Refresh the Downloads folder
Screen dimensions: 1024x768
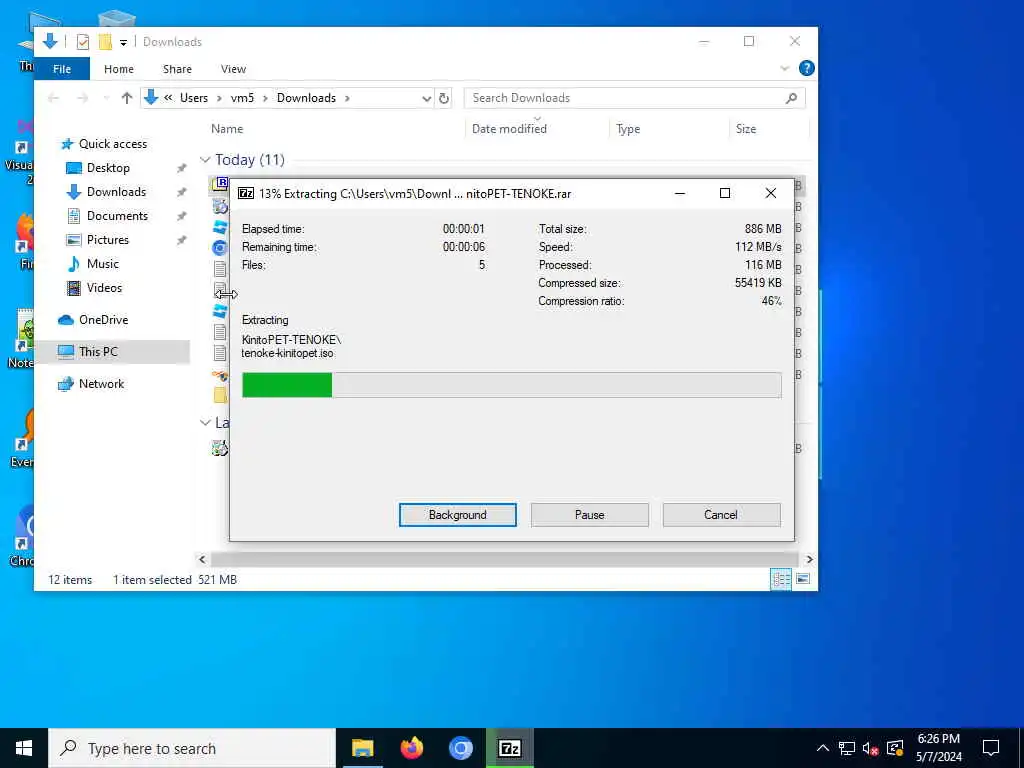click(444, 99)
